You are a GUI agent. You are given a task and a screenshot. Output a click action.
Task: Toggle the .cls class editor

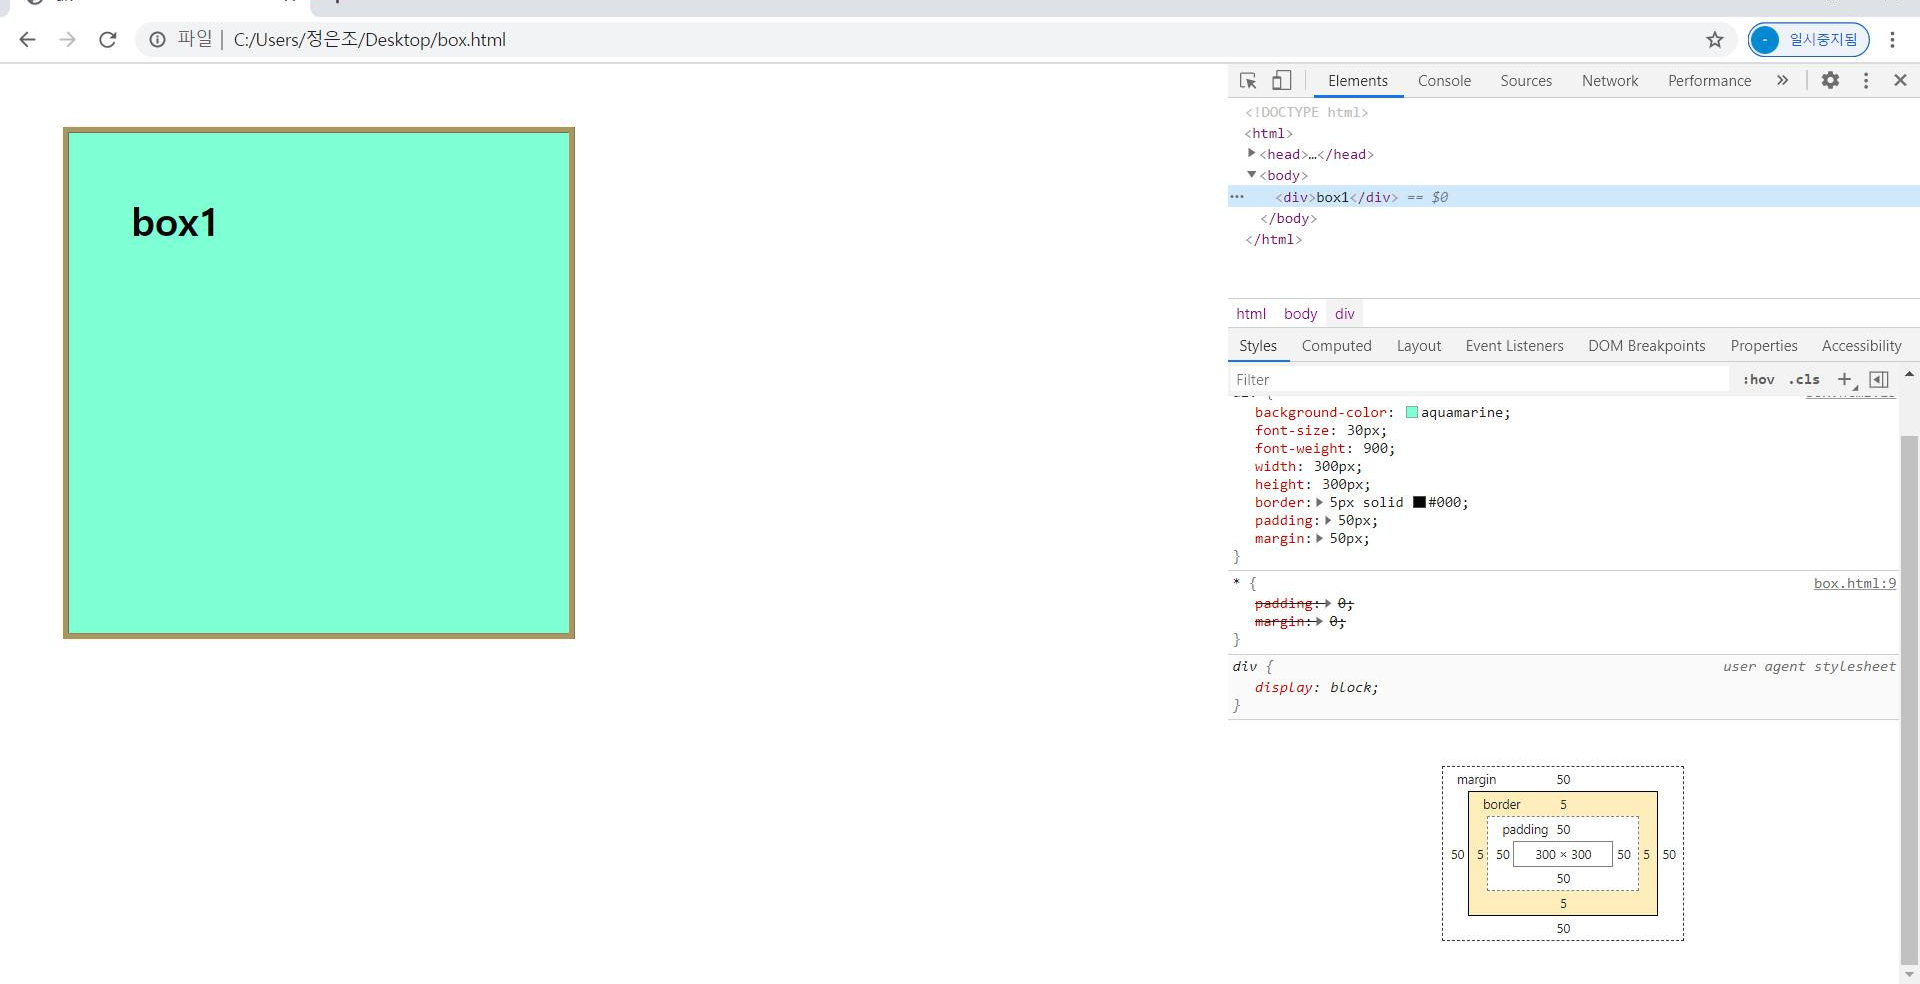[1804, 380]
